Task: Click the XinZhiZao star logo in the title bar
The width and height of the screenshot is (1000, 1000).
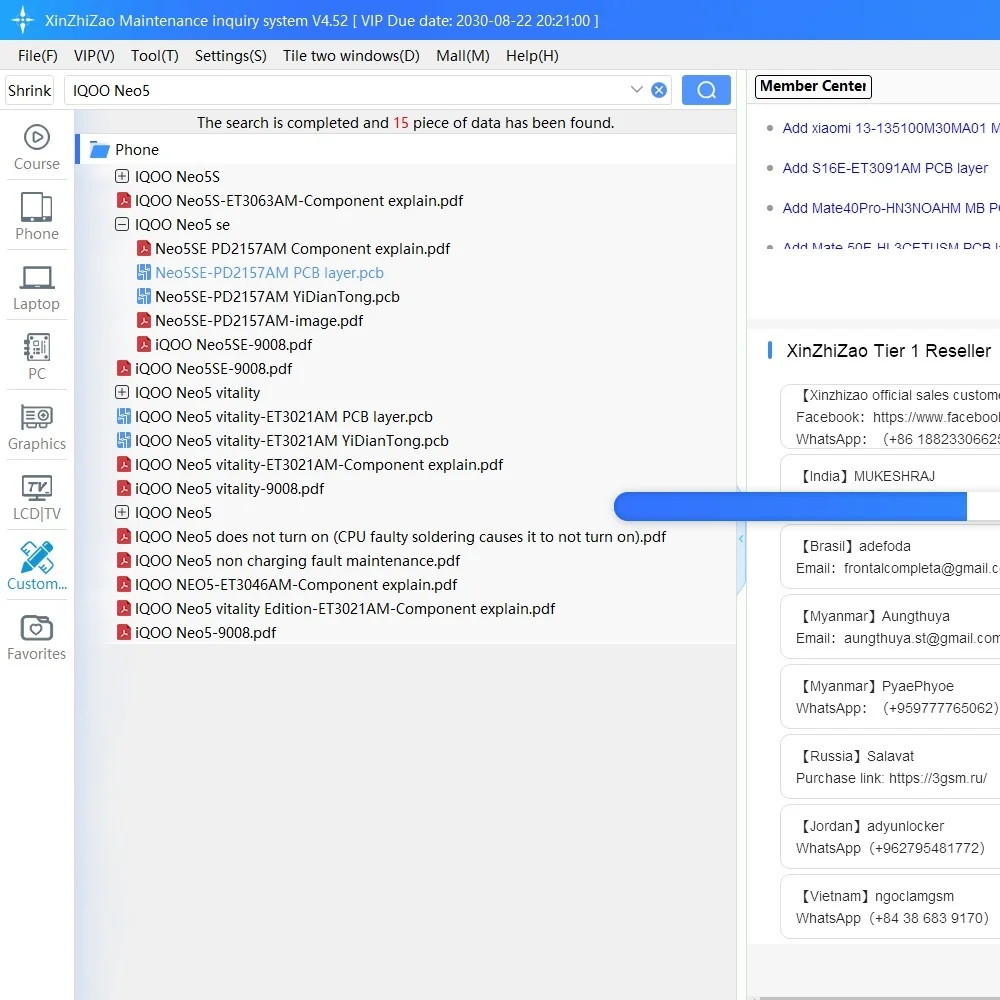Action: point(22,20)
